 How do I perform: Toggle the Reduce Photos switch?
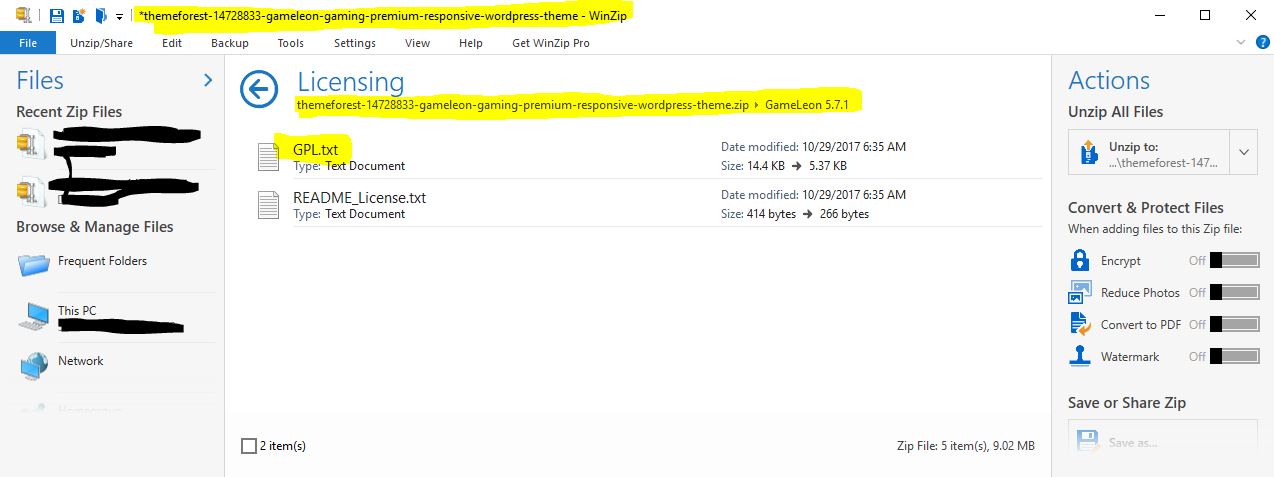click(1234, 292)
